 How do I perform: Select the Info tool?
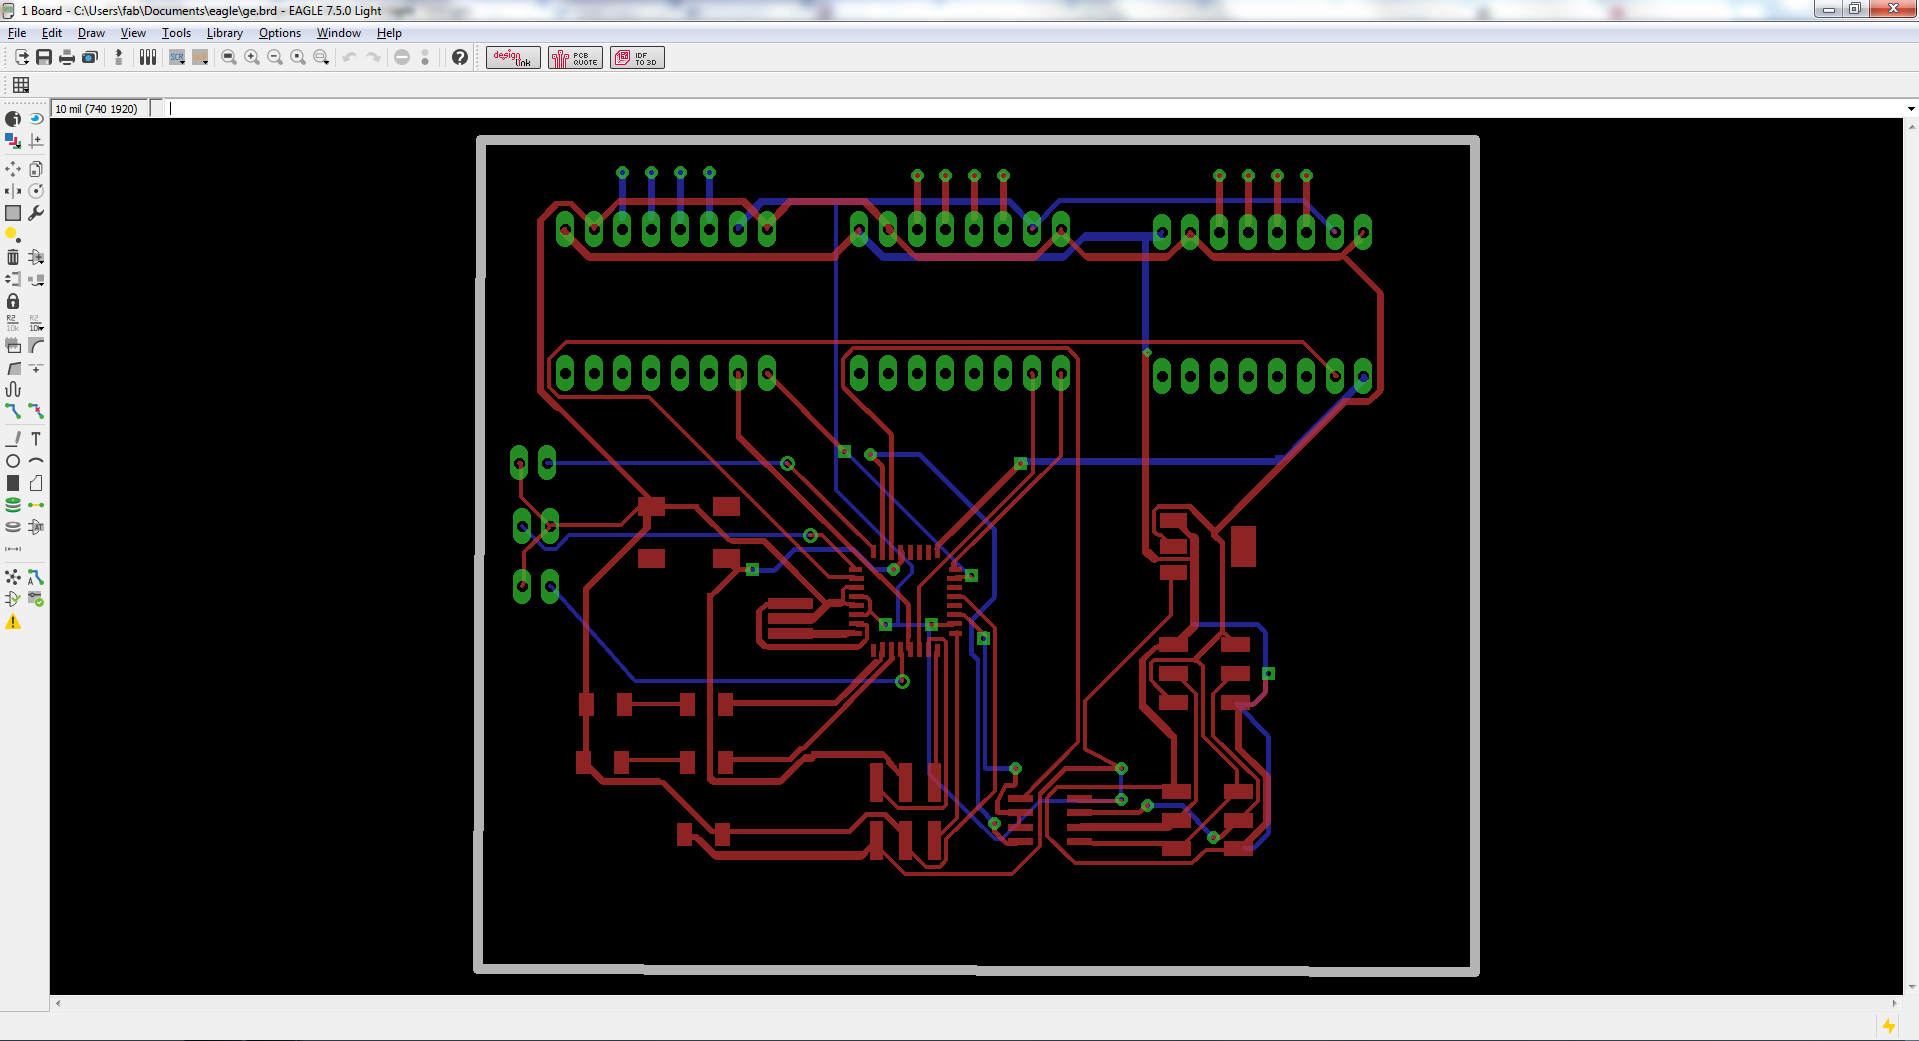tap(13, 119)
